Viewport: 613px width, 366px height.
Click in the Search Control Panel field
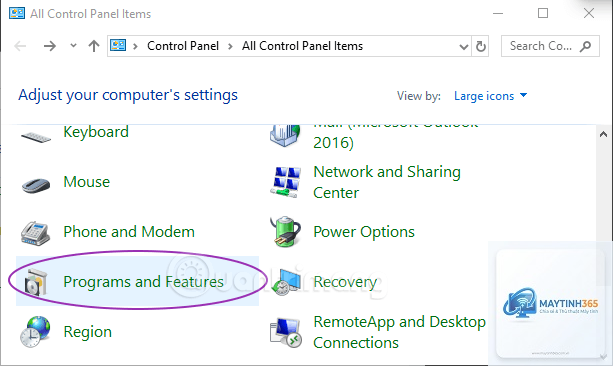[x=550, y=46]
